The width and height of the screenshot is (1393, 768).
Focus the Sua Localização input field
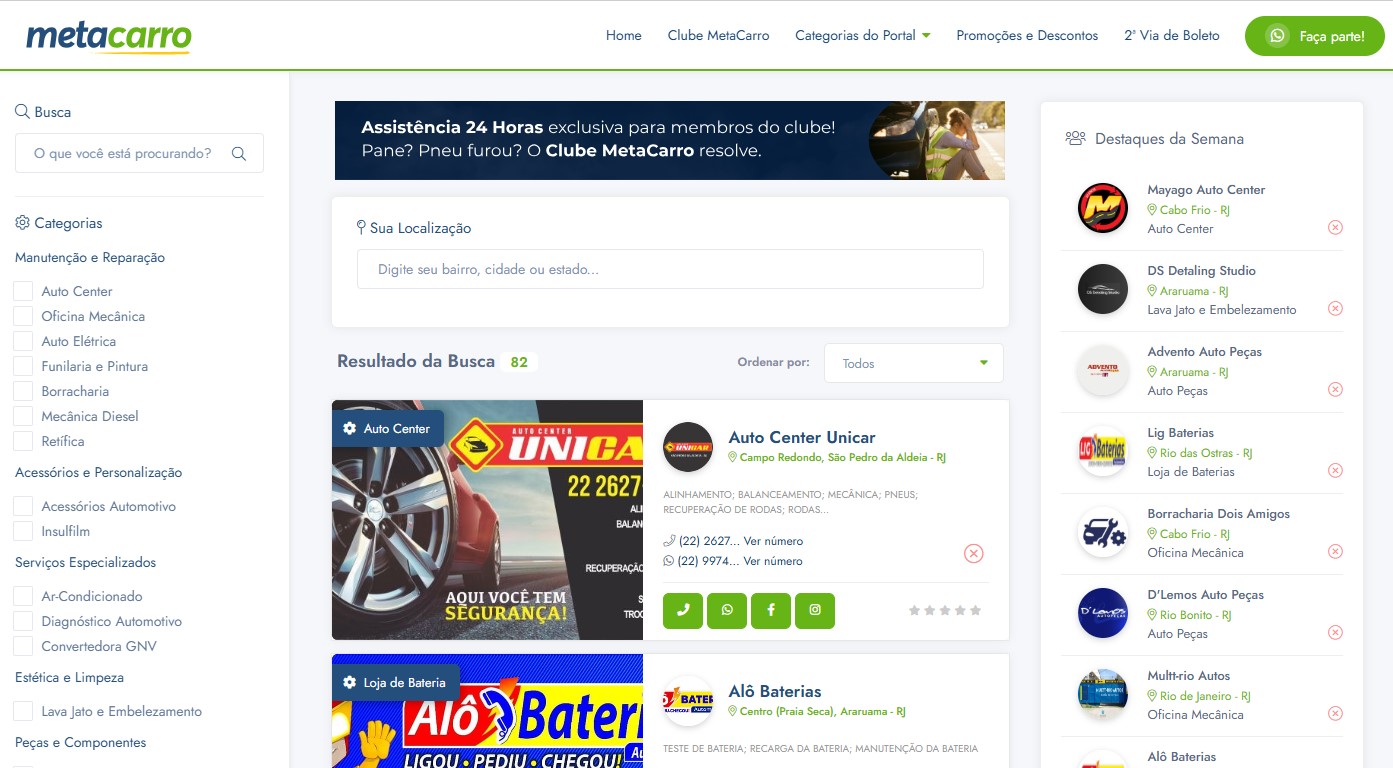coord(670,270)
